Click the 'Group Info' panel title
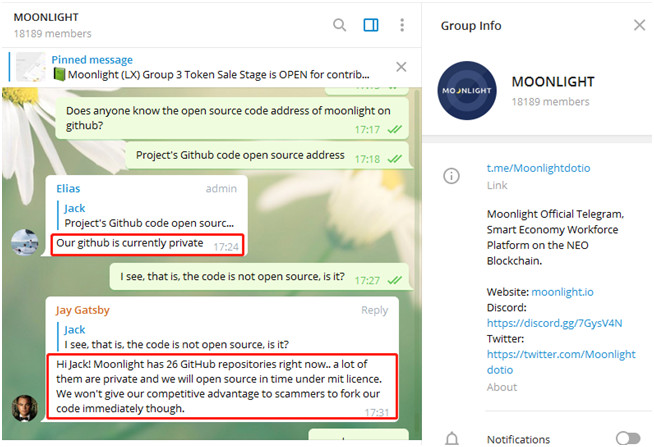 click(471, 26)
